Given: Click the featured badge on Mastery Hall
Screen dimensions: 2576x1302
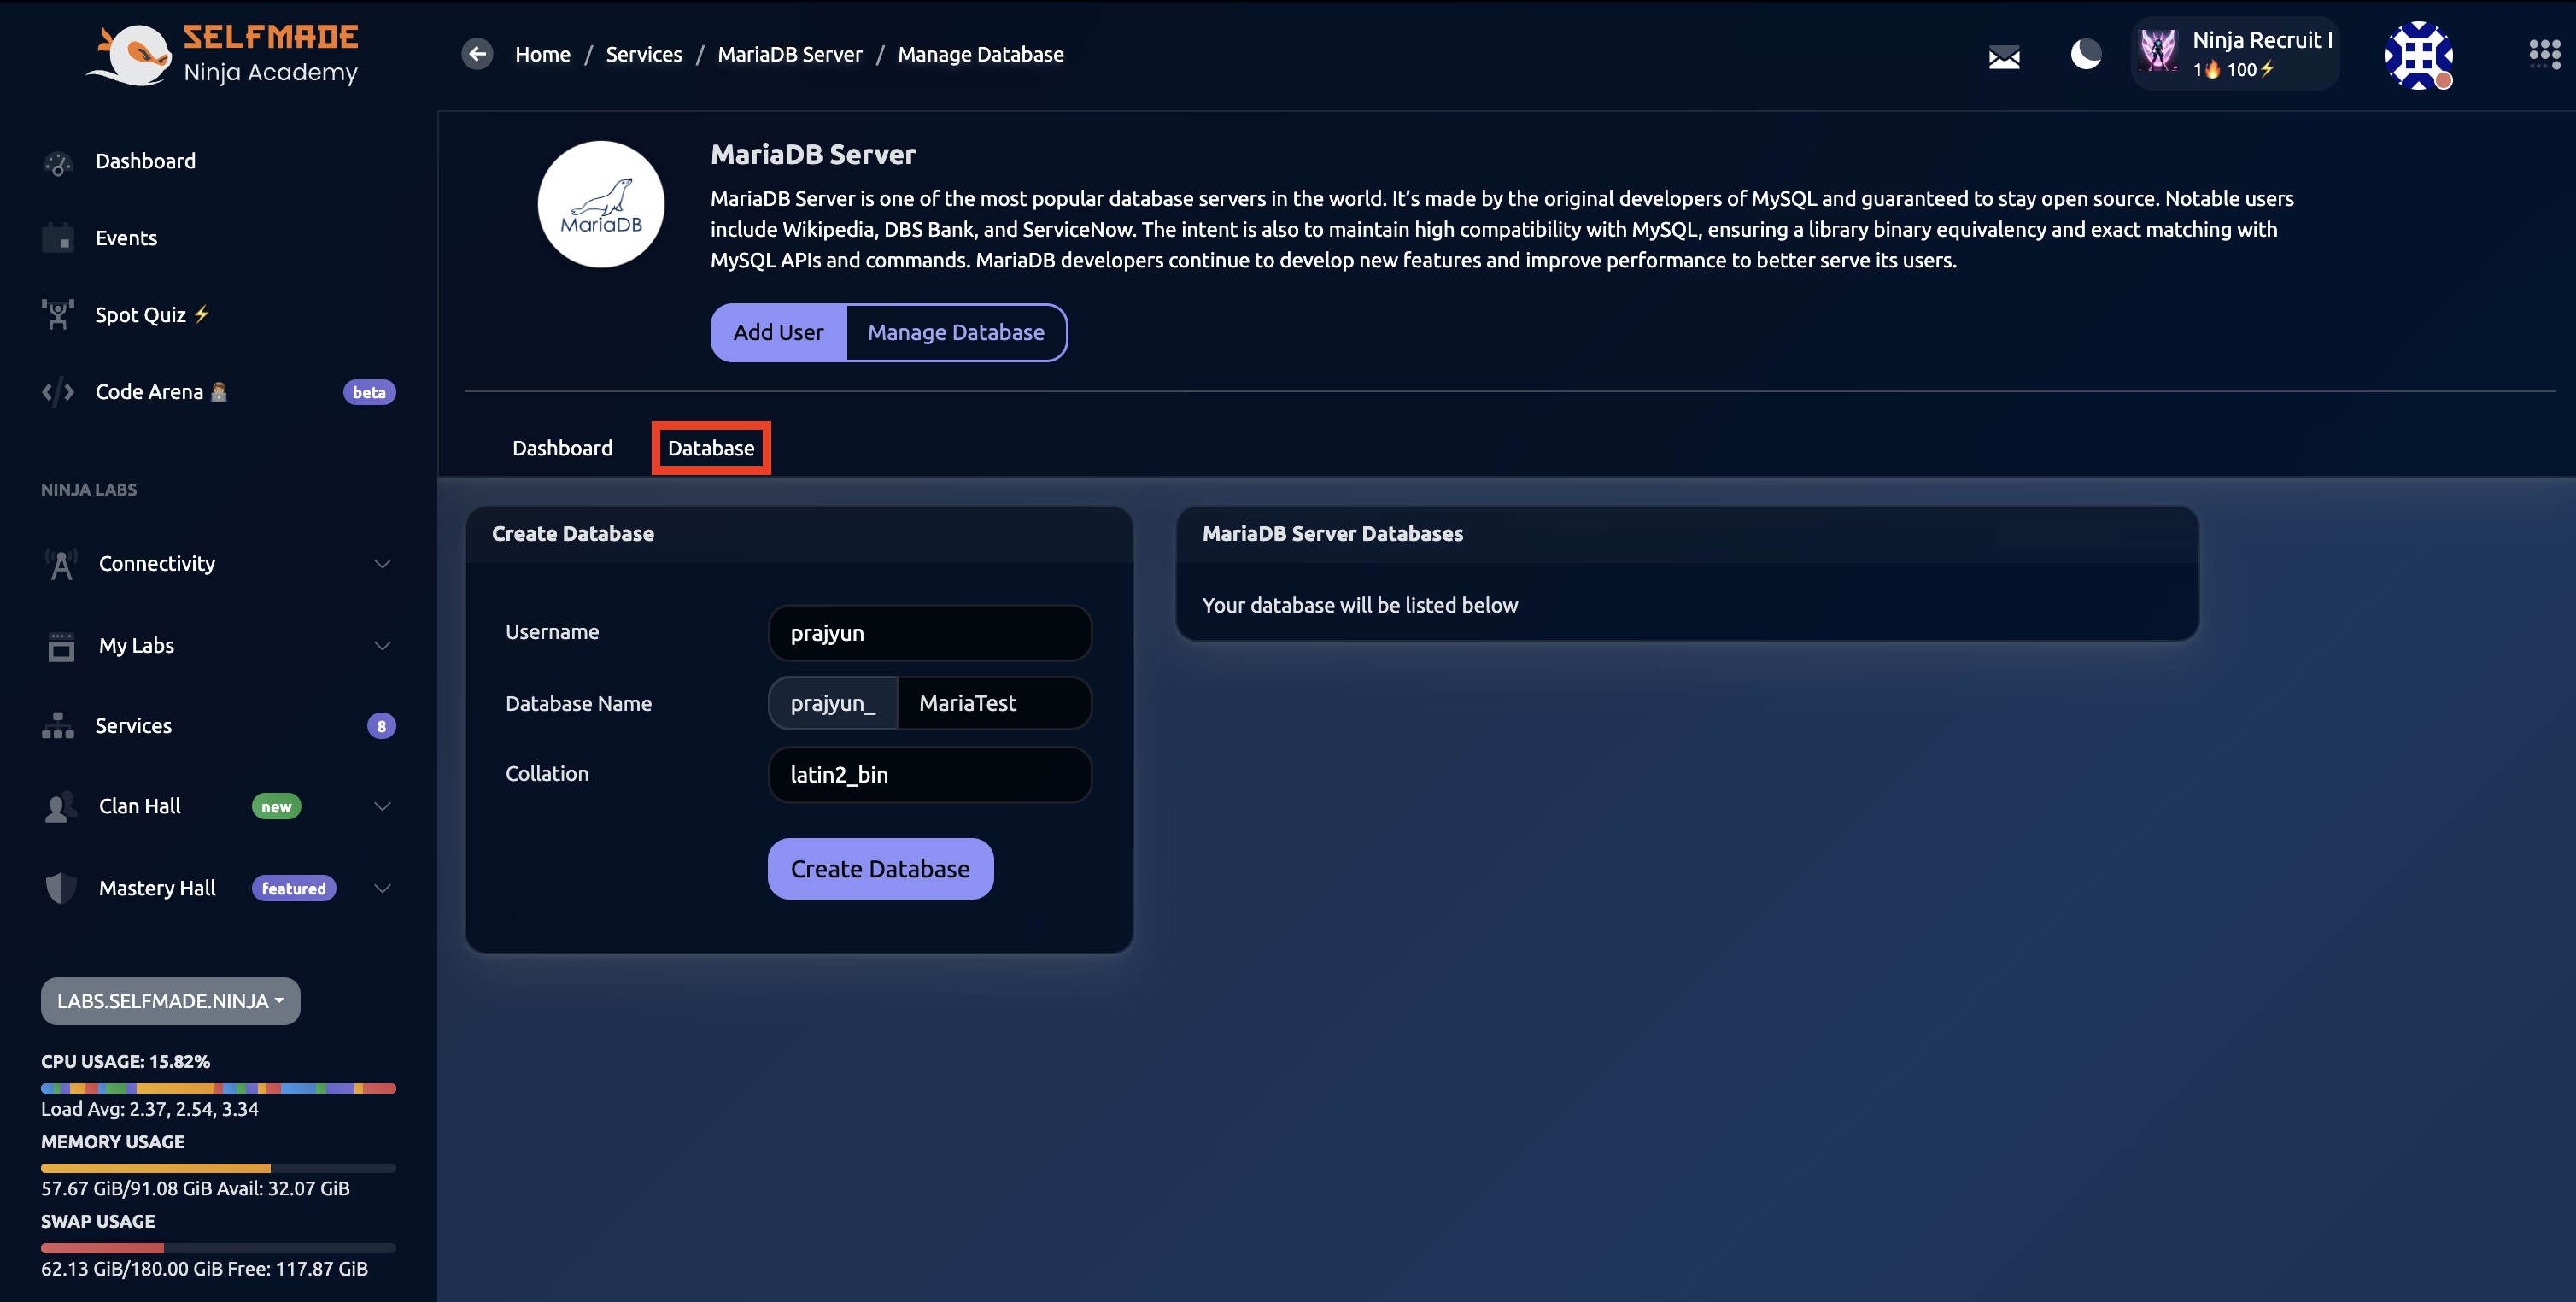Looking at the screenshot, I should click(293, 888).
